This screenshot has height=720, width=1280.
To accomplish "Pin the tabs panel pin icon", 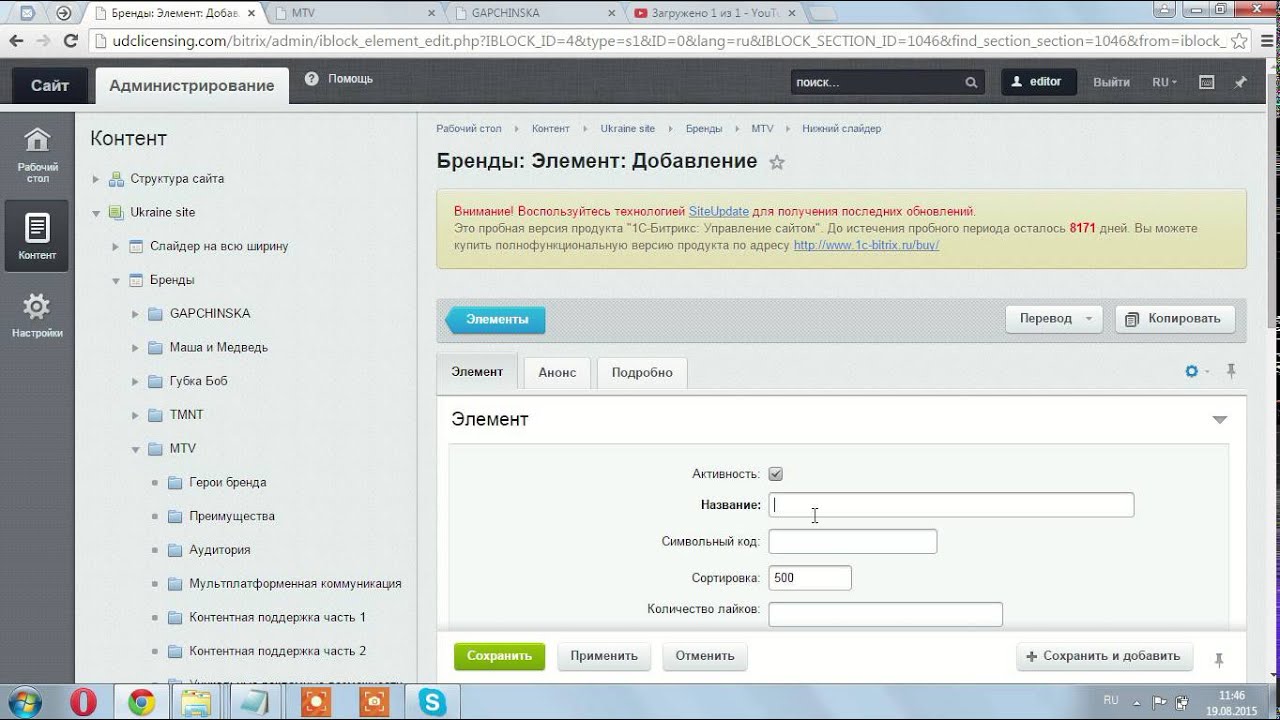I will (1231, 371).
